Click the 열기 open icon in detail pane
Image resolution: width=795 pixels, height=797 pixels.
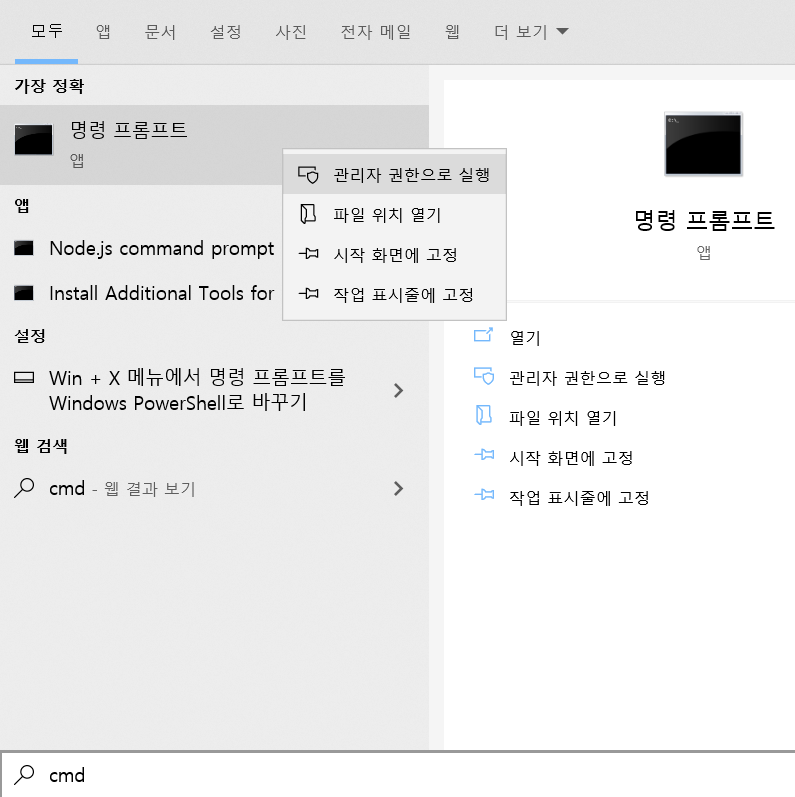click(483, 335)
